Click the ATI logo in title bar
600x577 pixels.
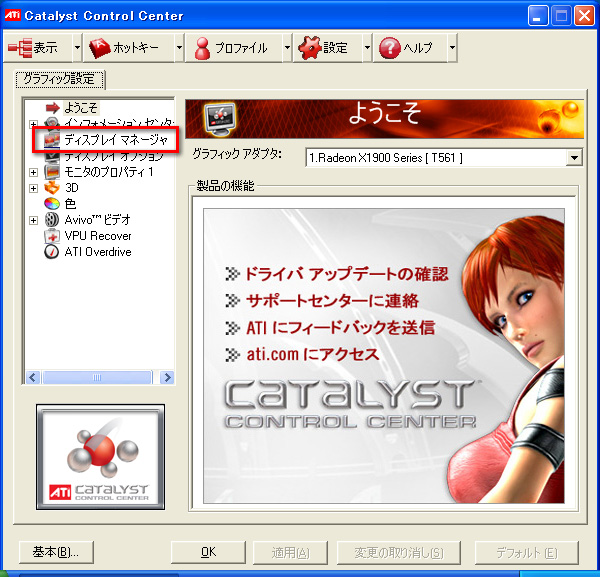[x=13, y=15]
